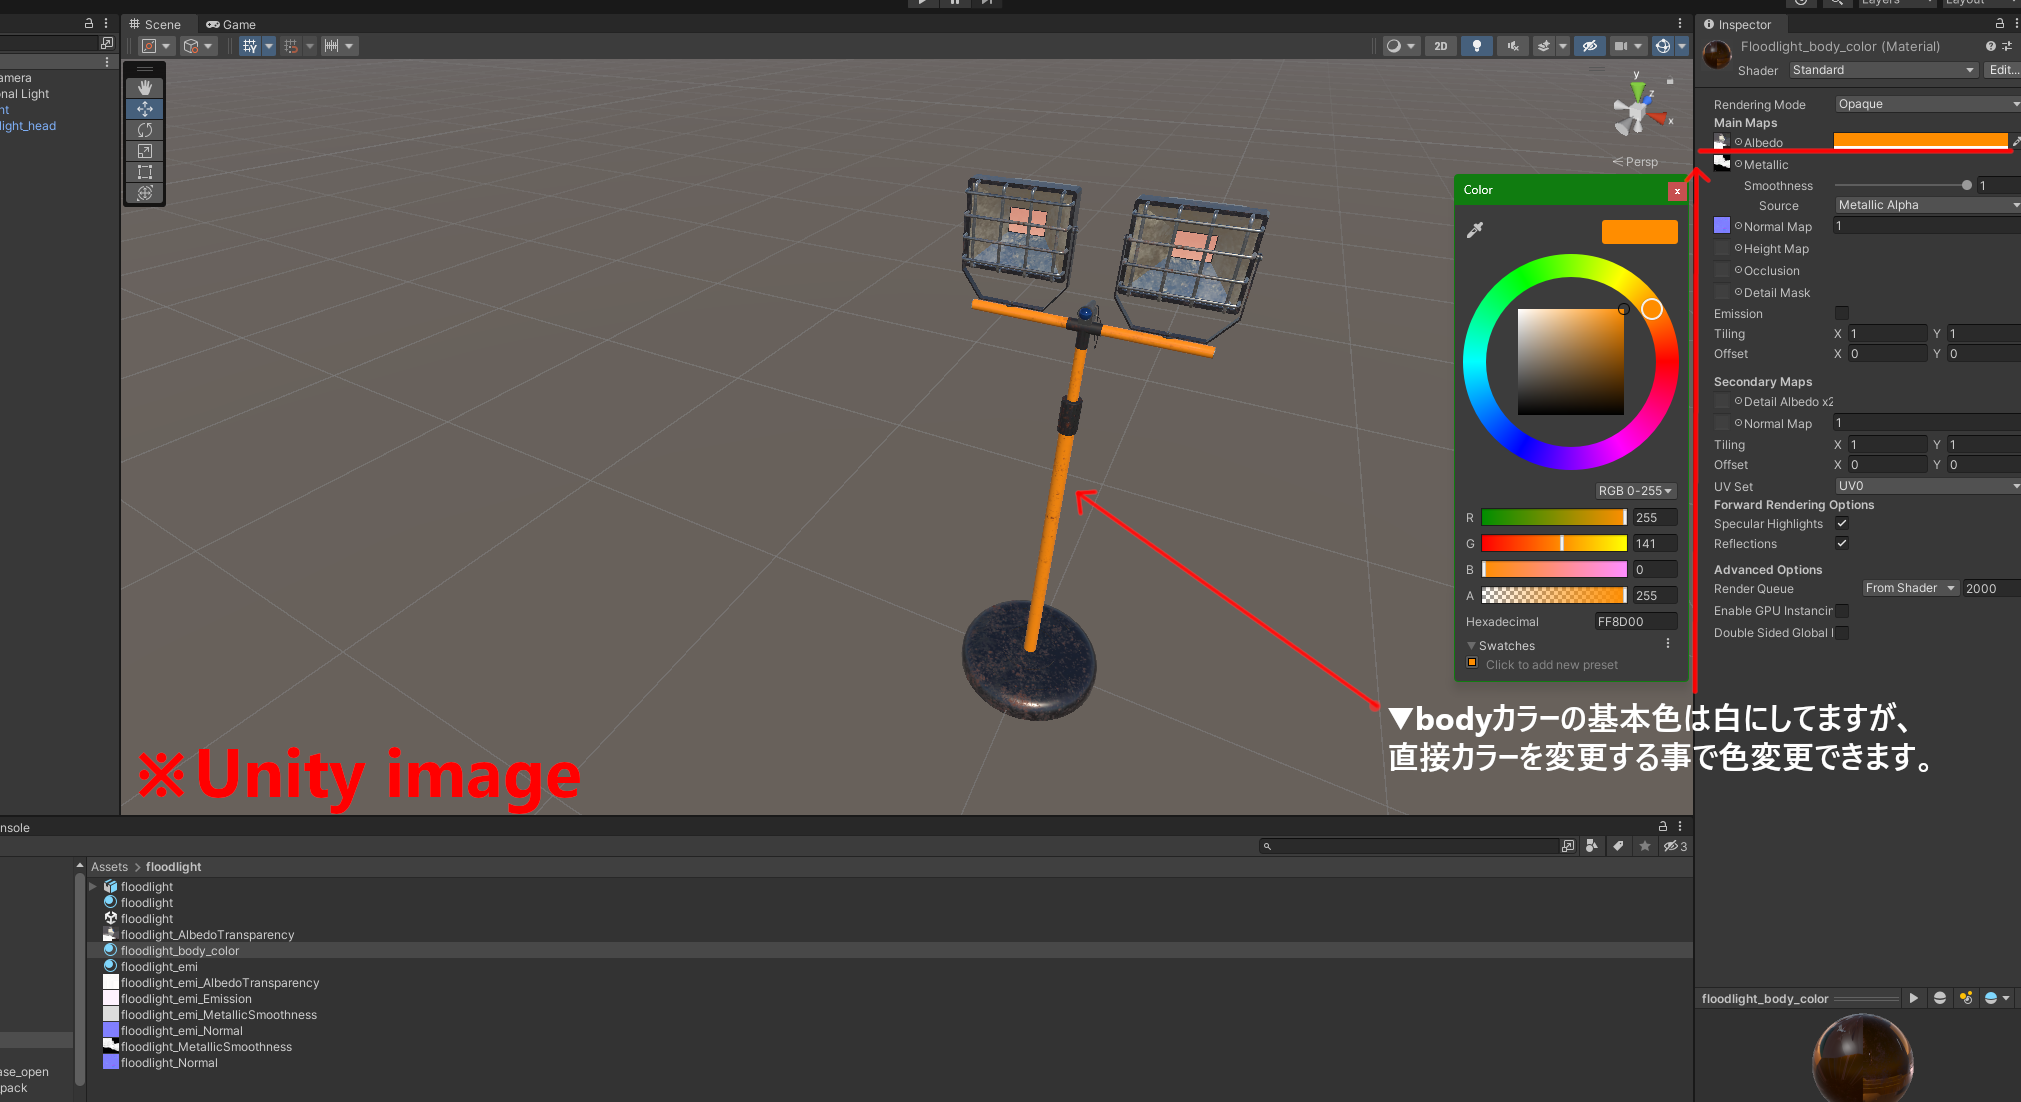Screen dimensions: 2021x1102
Task: Toggle scene lighting bulb icon
Action: [x=1476, y=46]
